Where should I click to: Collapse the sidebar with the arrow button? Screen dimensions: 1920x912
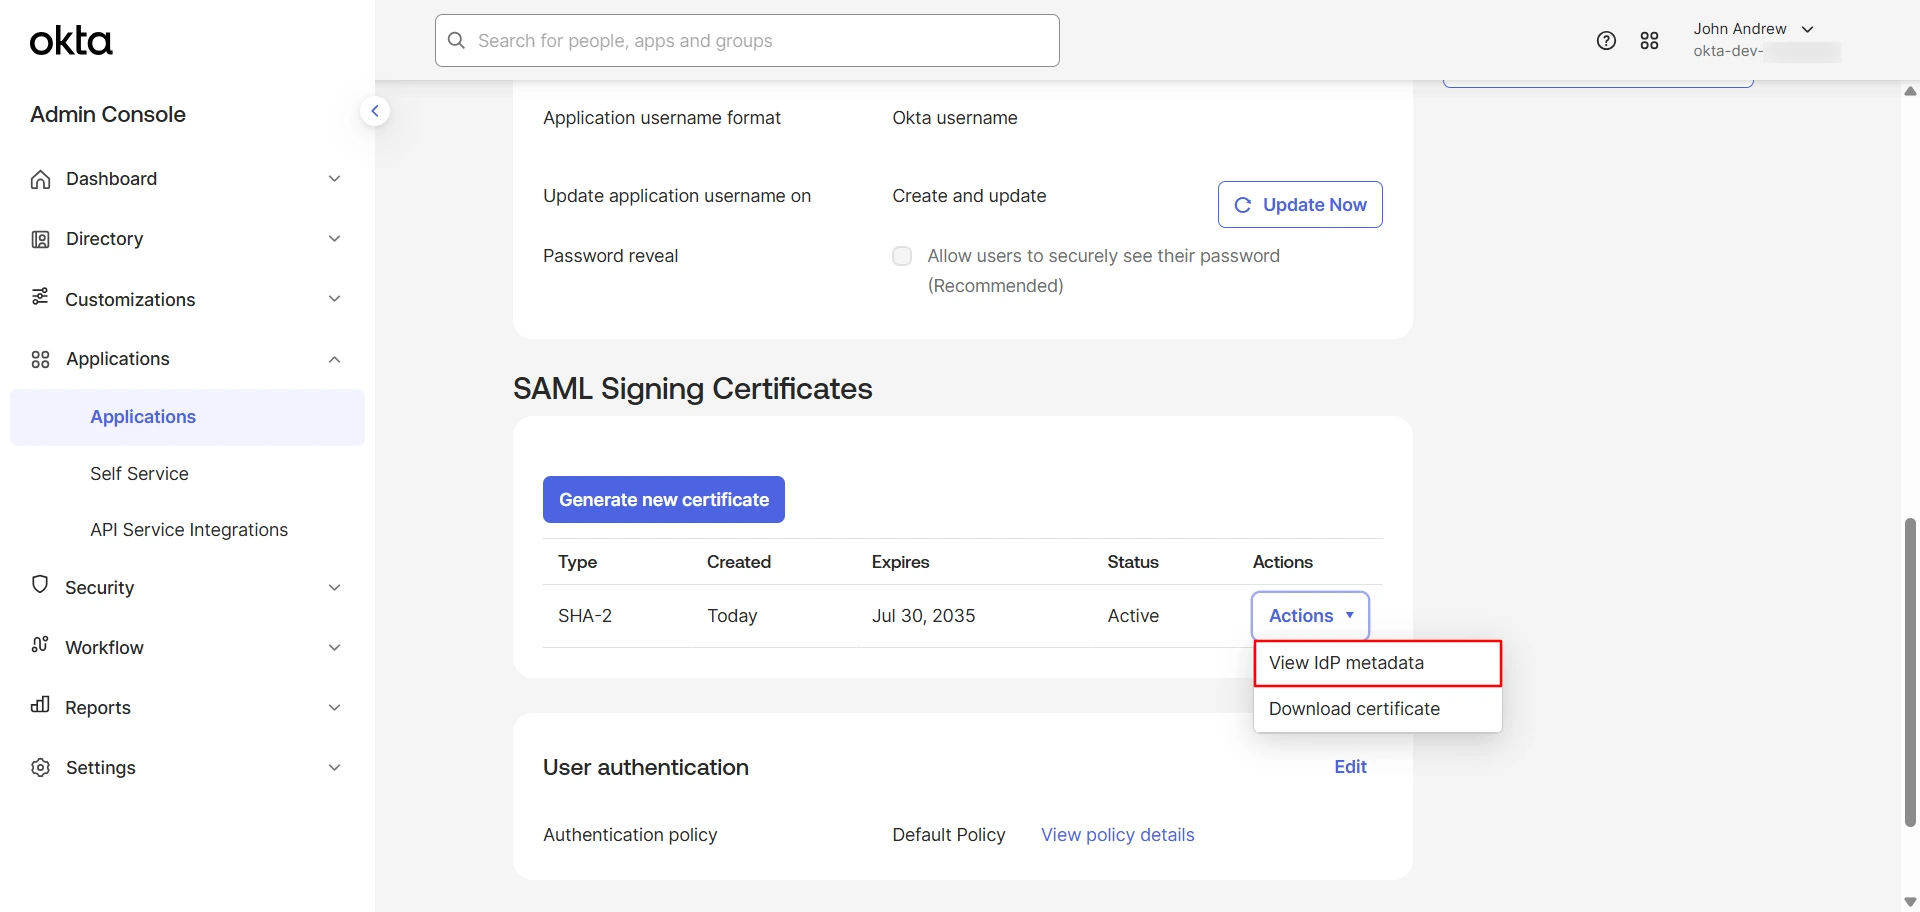pyautogui.click(x=375, y=111)
